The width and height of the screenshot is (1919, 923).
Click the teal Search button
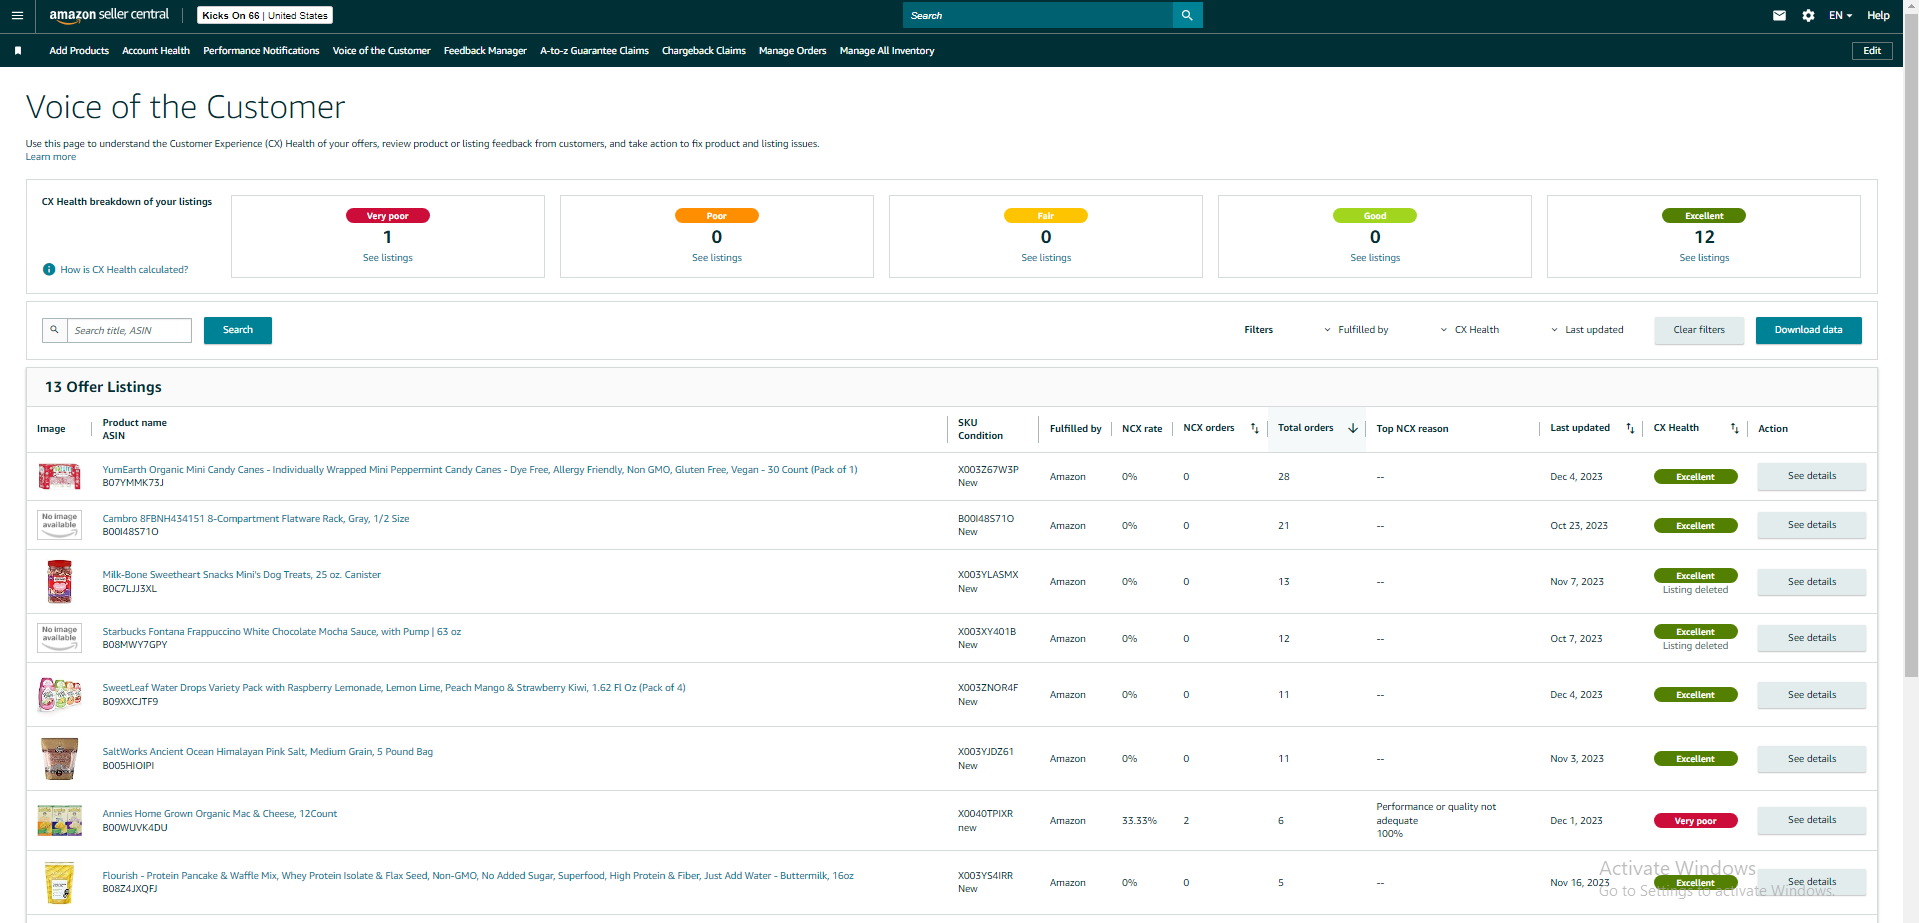(238, 330)
